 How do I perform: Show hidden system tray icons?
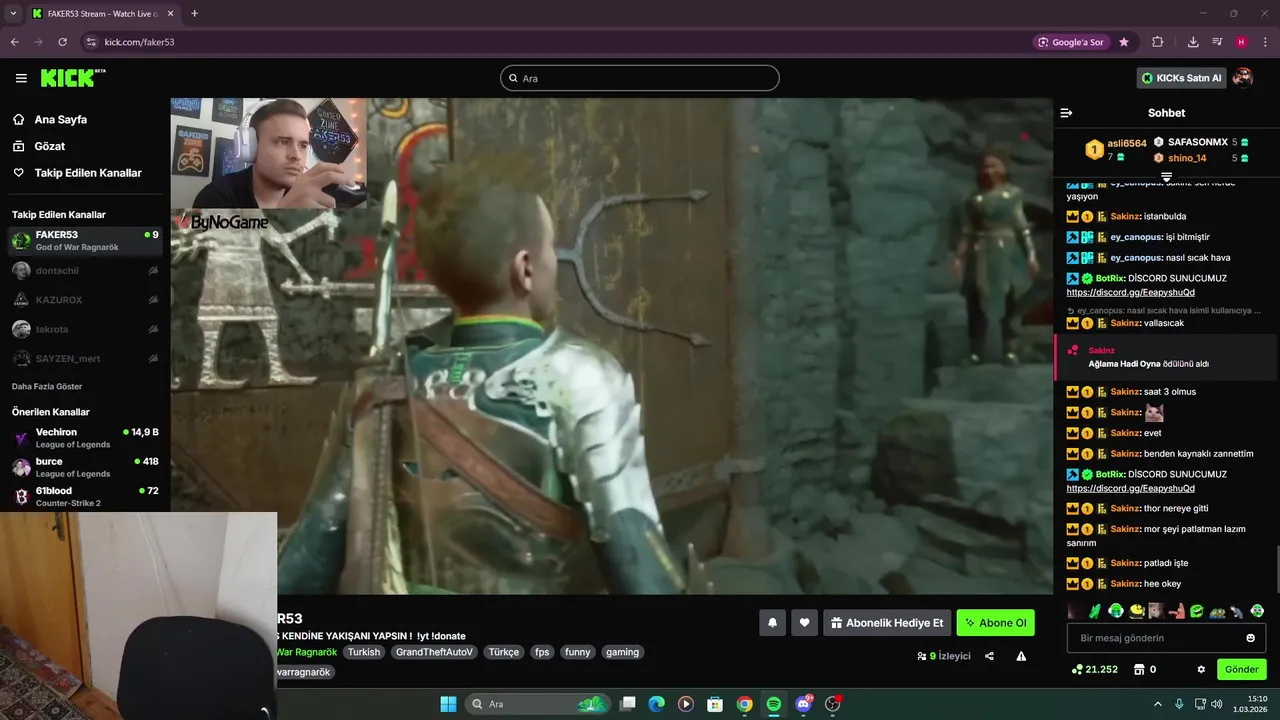pyautogui.click(x=1158, y=704)
